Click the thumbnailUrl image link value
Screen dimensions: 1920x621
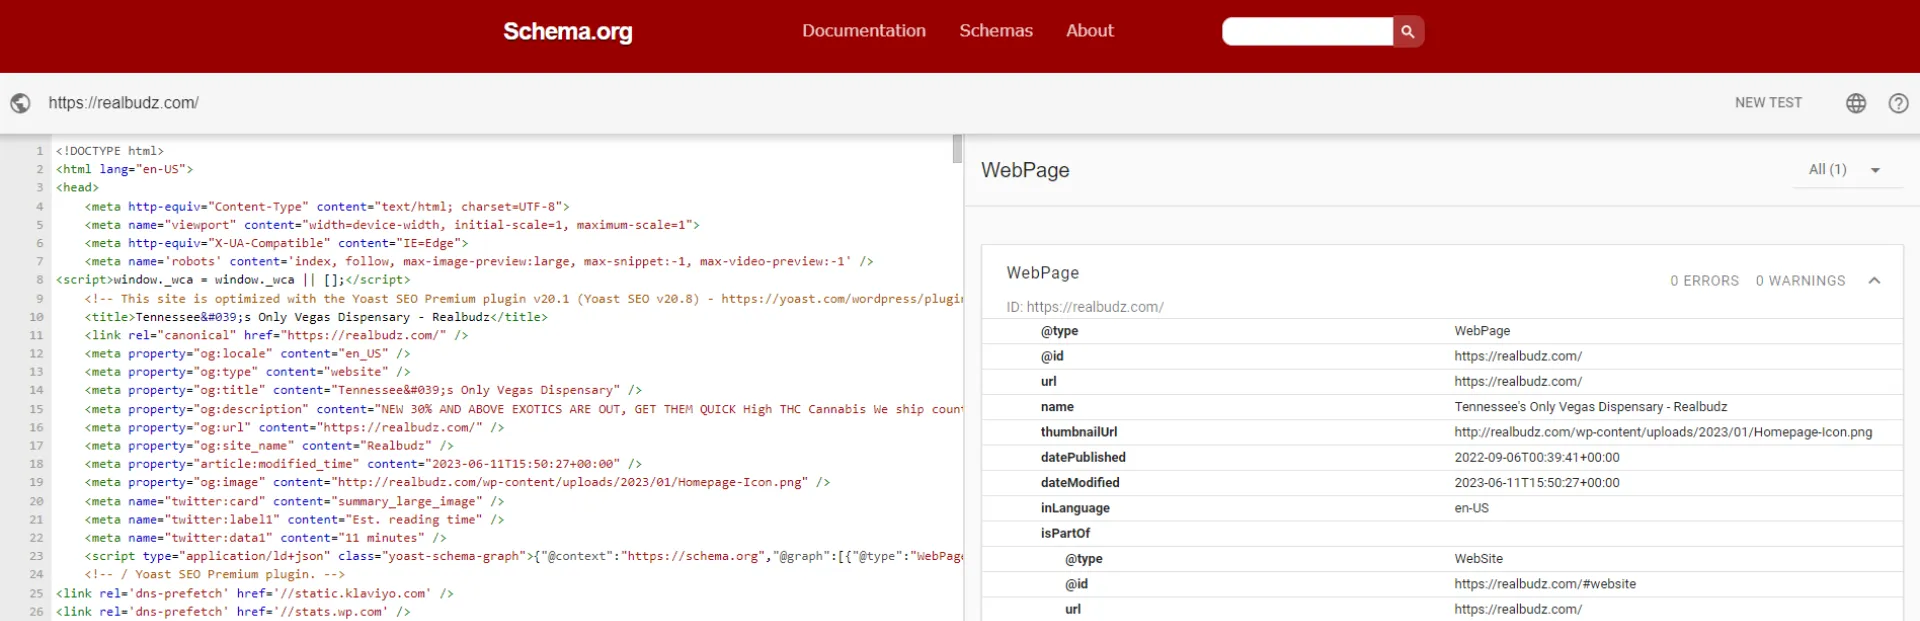tap(1662, 432)
